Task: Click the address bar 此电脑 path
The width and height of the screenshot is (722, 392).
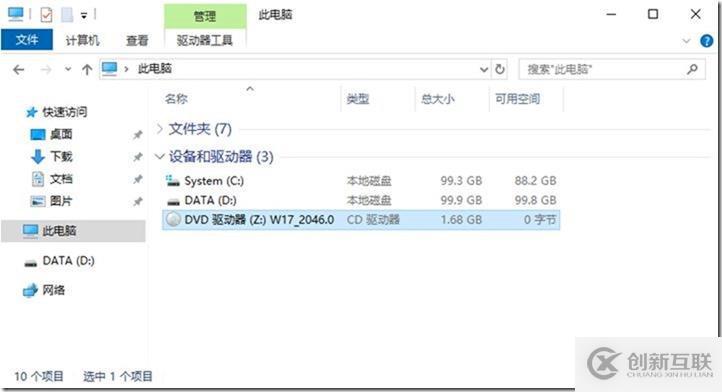Action: [x=155, y=69]
